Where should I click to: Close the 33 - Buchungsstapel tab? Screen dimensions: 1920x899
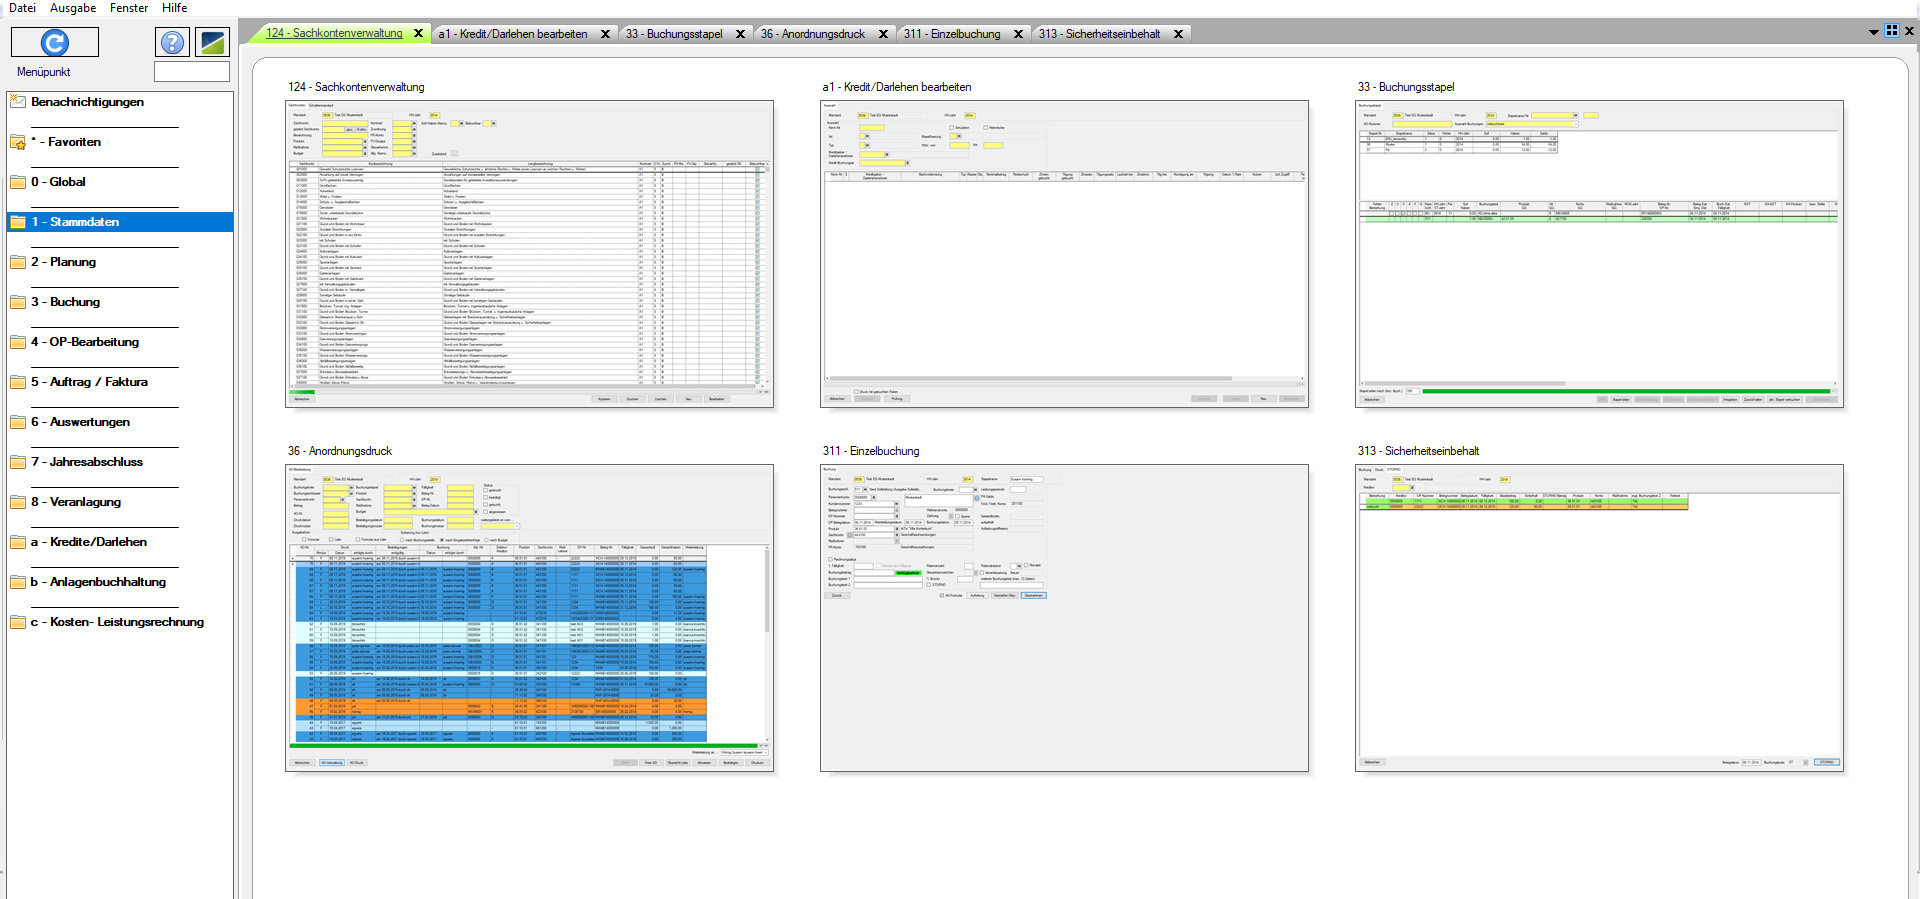tap(740, 34)
